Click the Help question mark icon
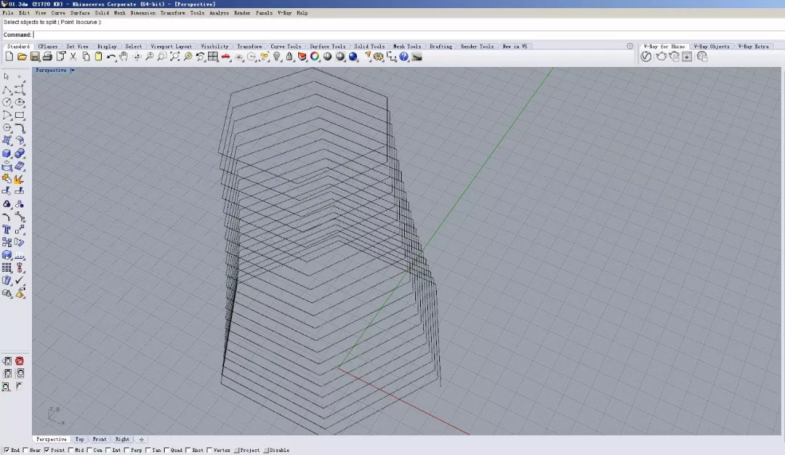This screenshot has width=785, height=455. 404,57
